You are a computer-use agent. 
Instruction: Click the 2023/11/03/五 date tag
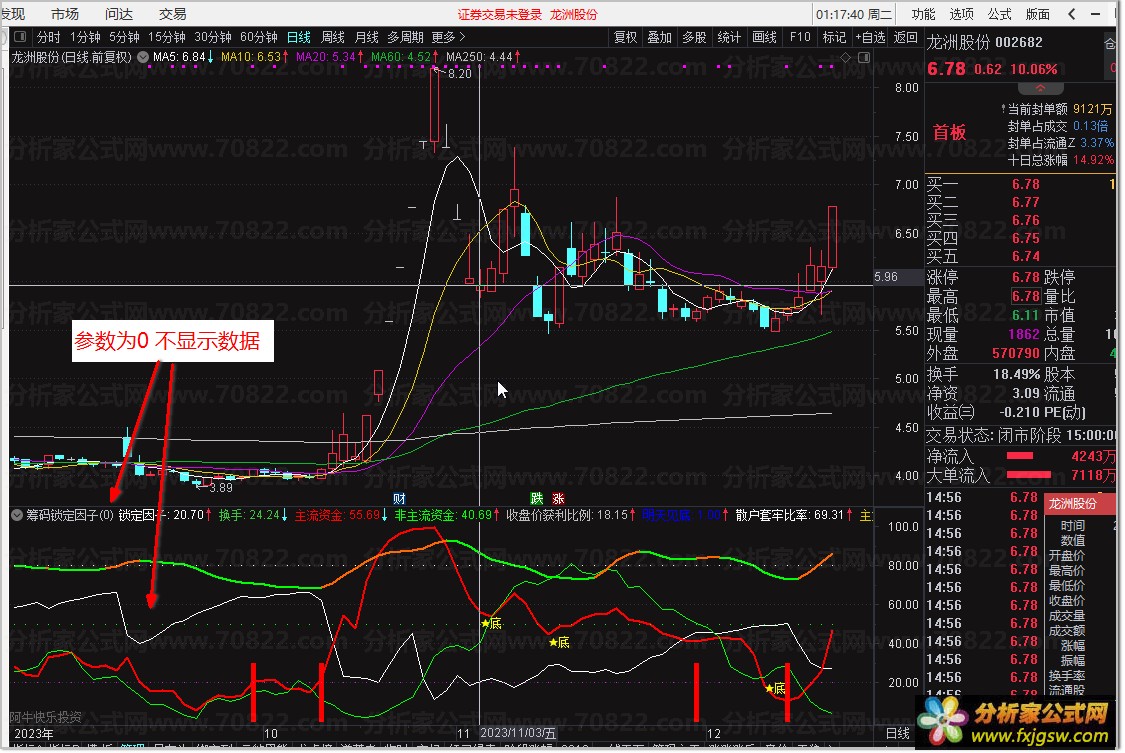518,733
